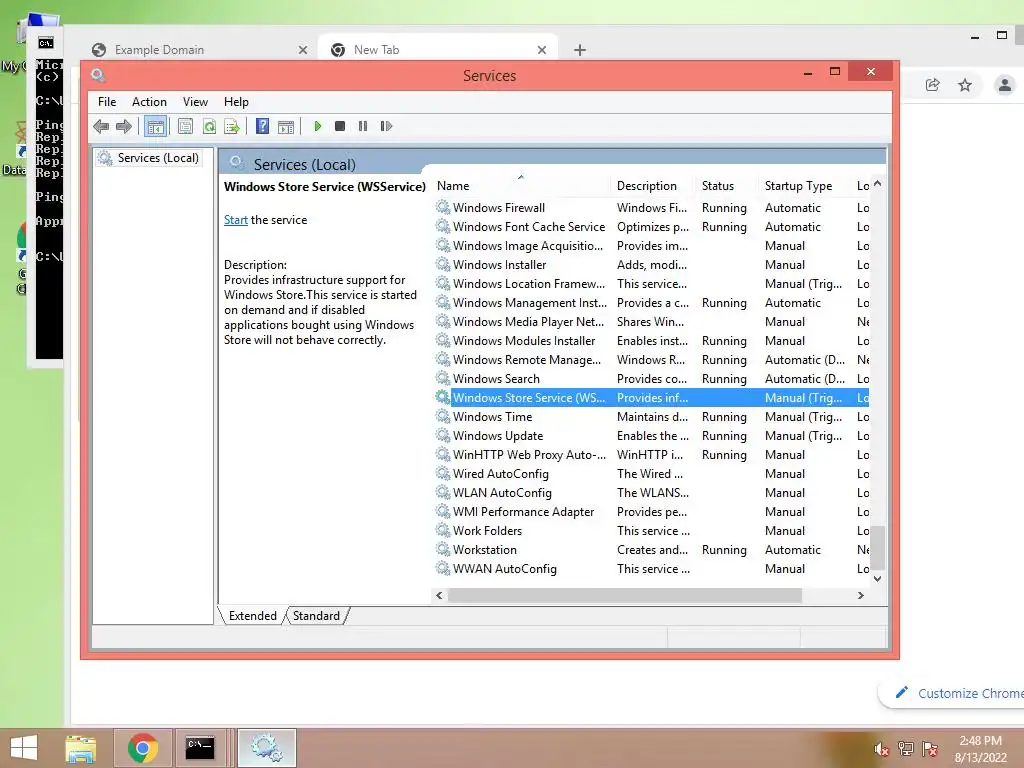Open the Action menu
The width and height of the screenshot is (1024, 768).
(x=149, y=102)
